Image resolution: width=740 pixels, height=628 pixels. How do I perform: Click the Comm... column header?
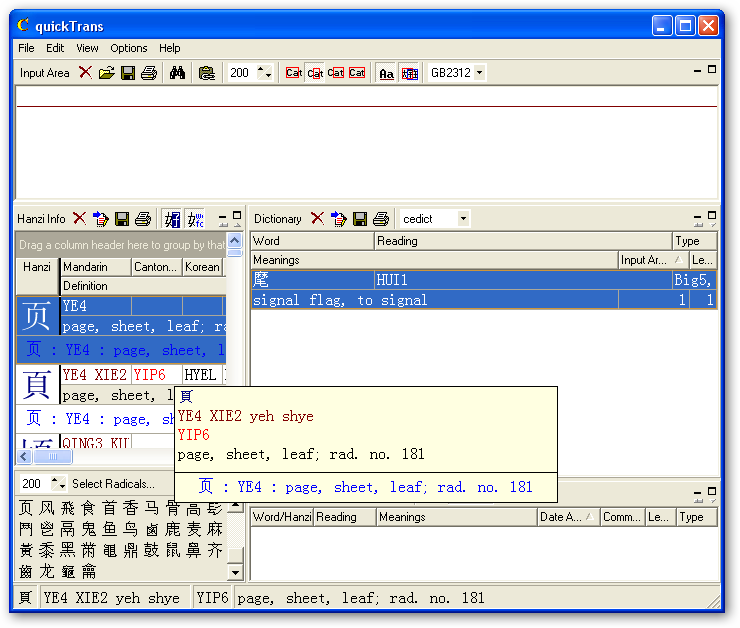pos(622,517)
